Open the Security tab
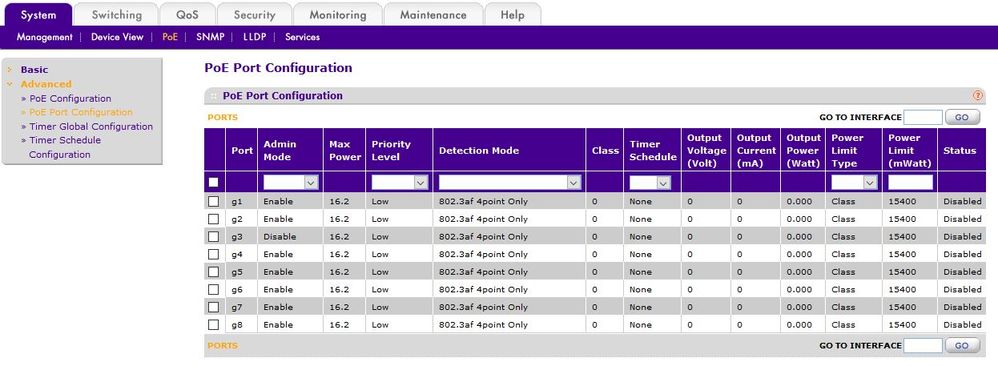Screen dimensions: 998x366 click(x=255, y=15)
